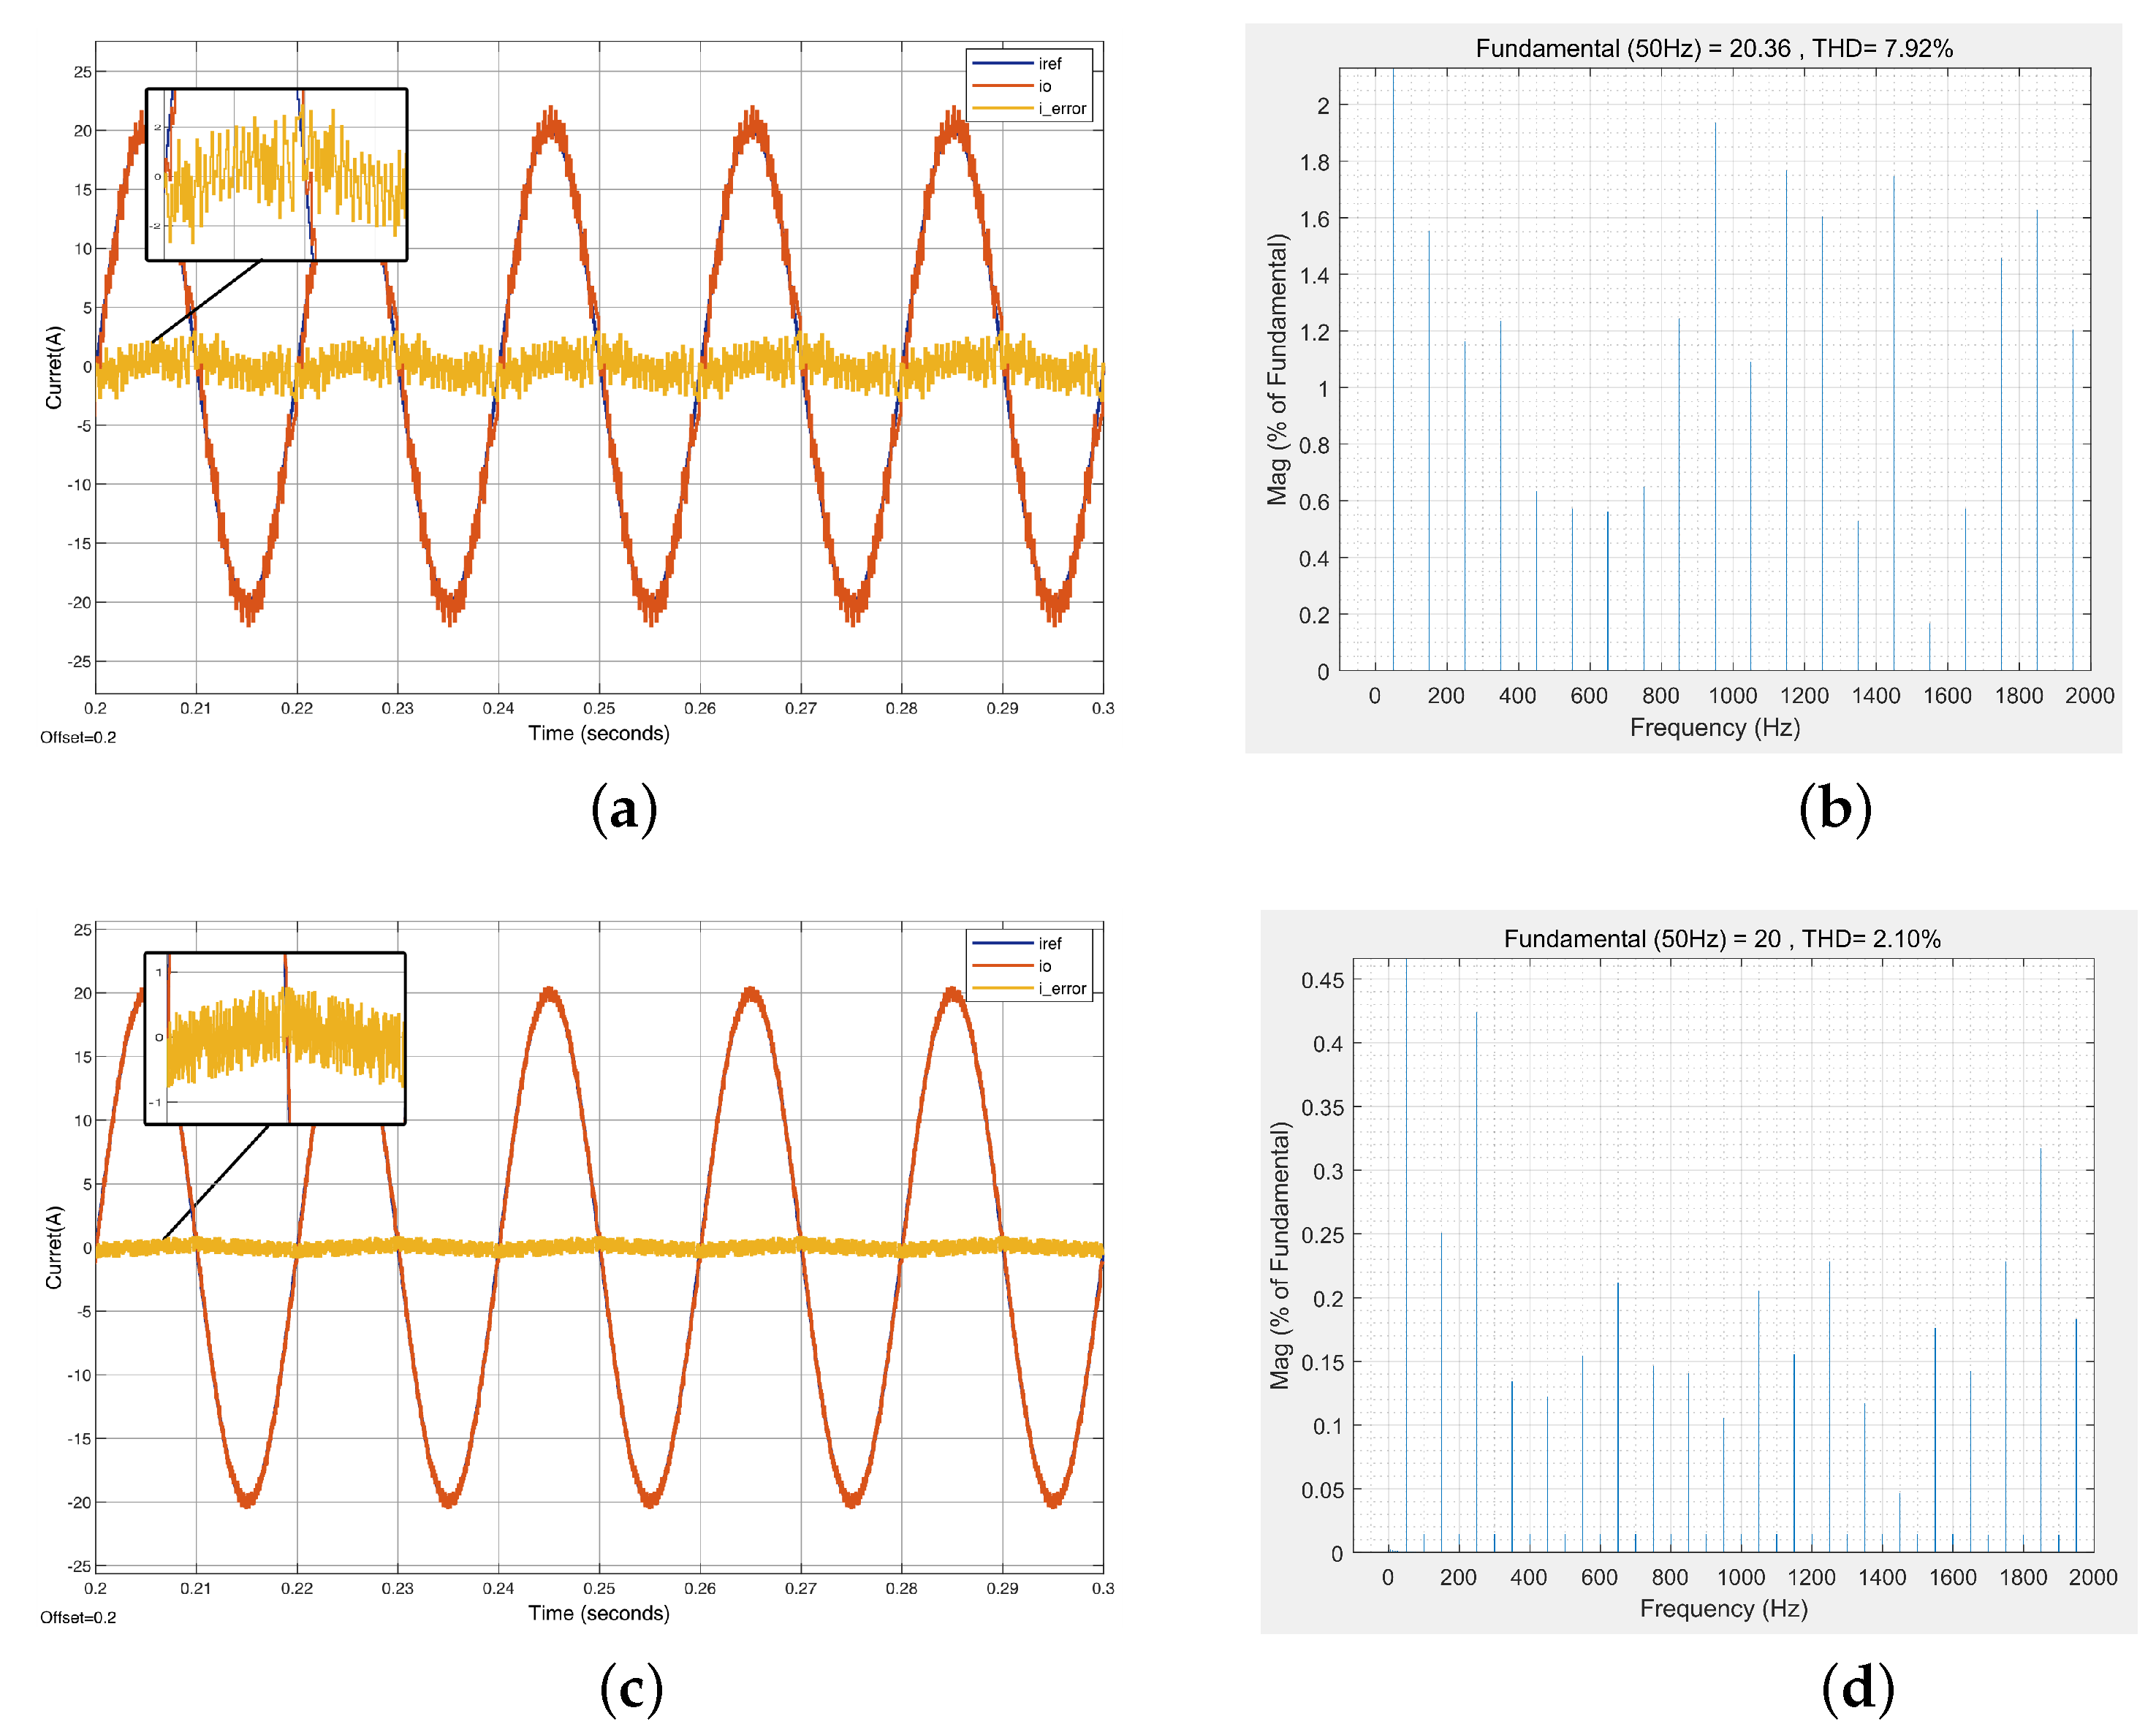Click the i_error legend entry in plot (c)
This screenshot has width=2156, height=1735.
[x=1061, y=988]
